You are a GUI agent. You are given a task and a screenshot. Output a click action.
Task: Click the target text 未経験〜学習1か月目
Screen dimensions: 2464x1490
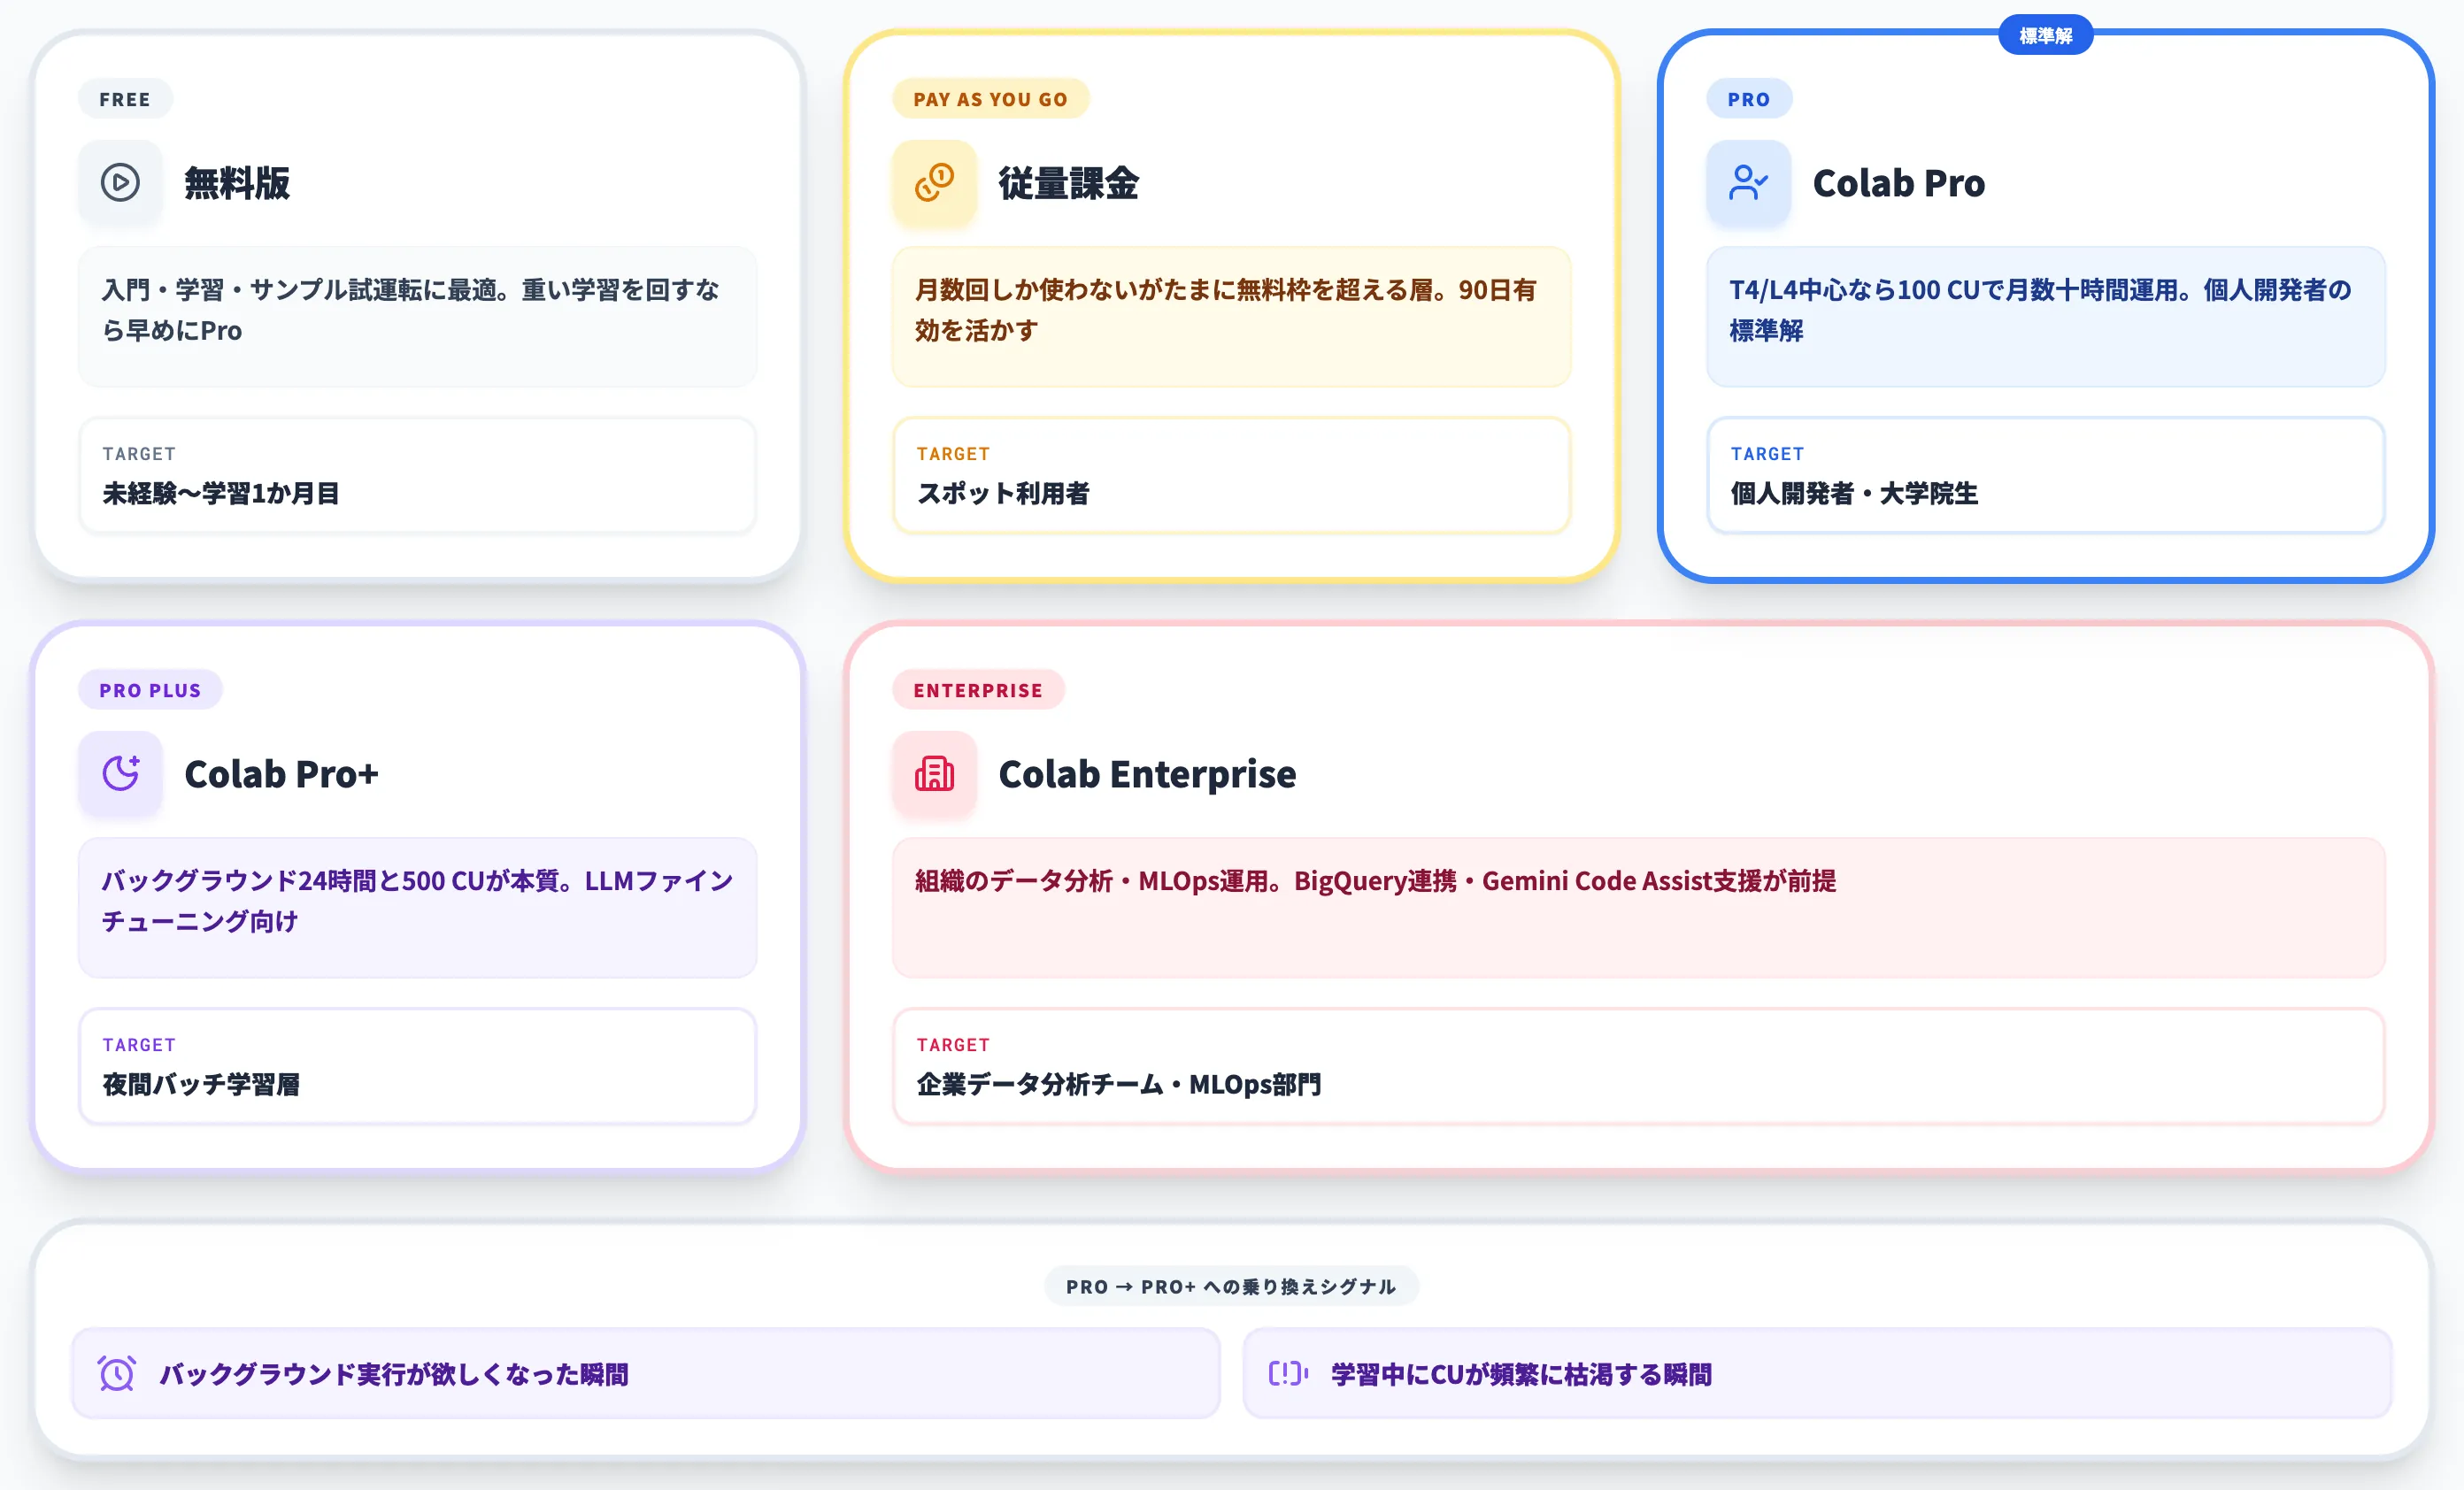[221, 493]
